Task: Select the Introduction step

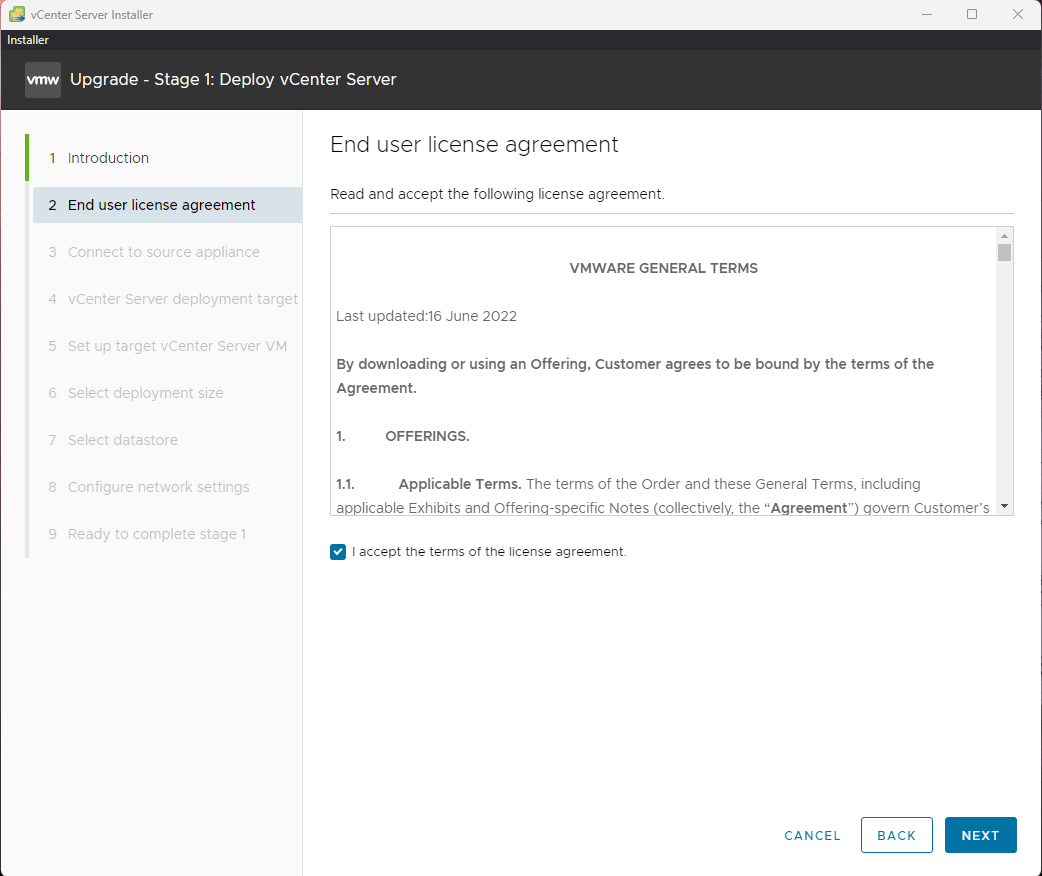Action: click(108, 158)
